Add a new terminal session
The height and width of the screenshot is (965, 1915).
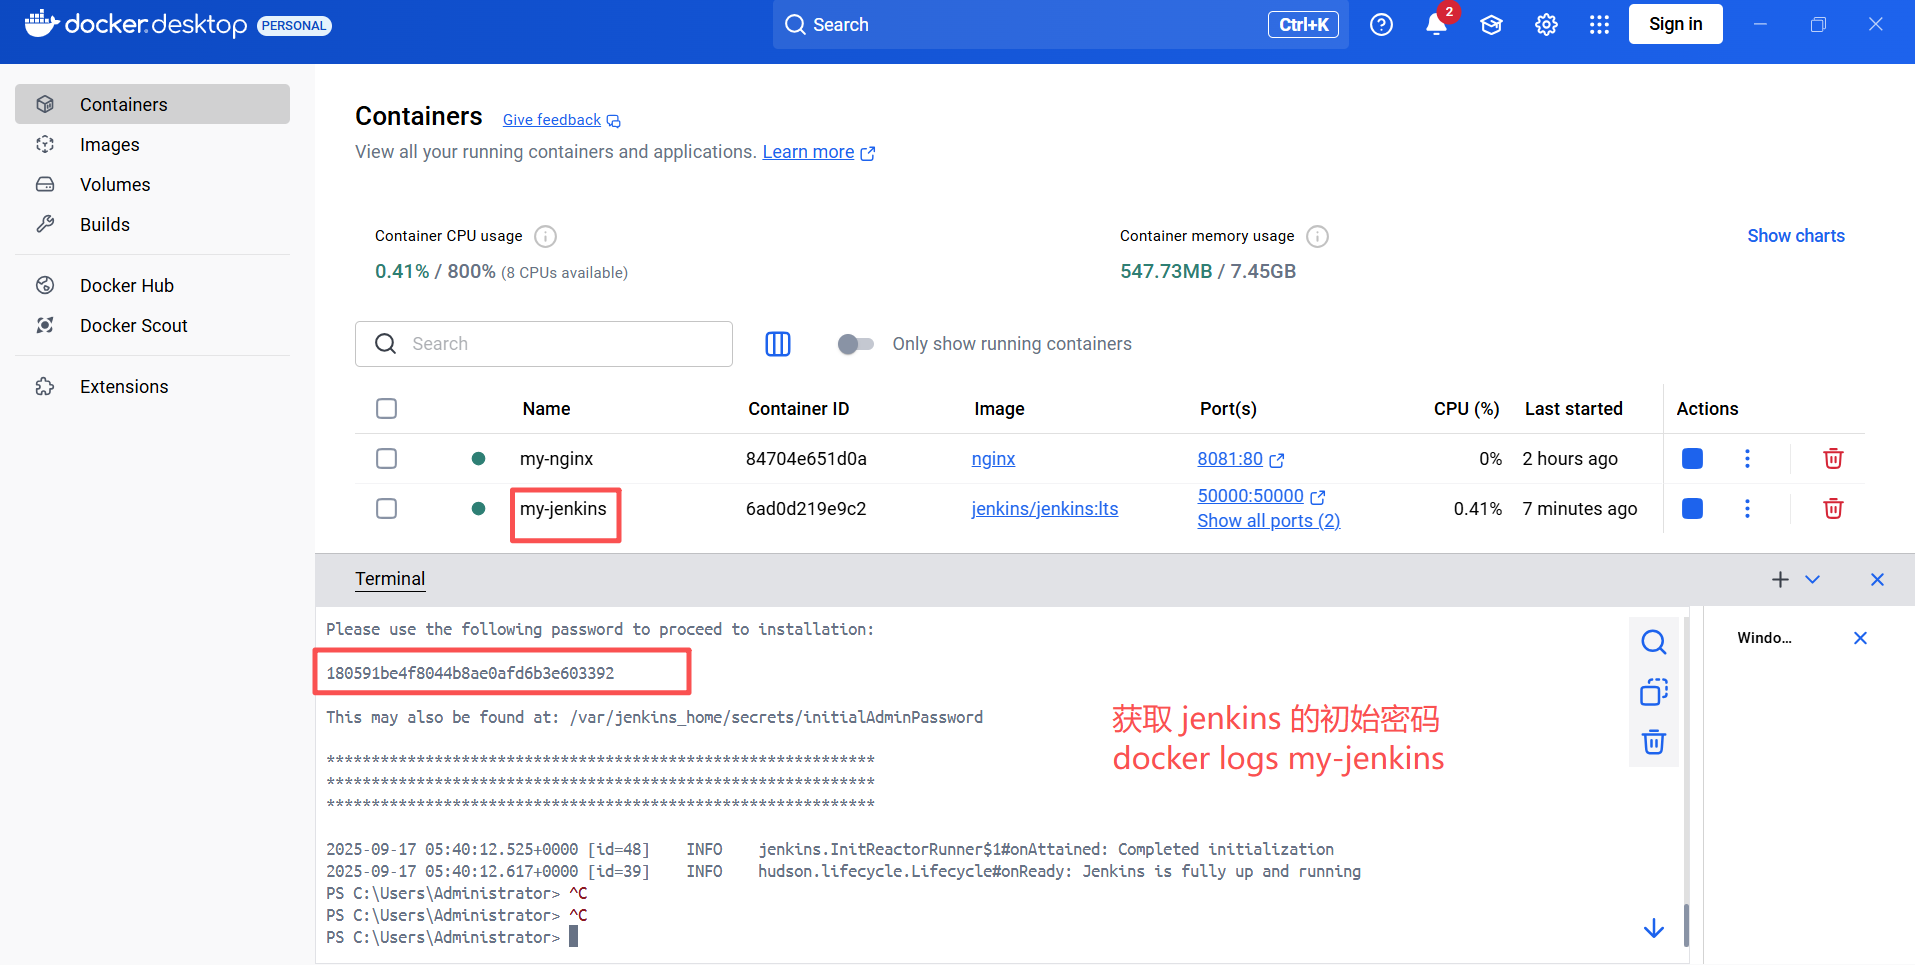coord(1780,579)
